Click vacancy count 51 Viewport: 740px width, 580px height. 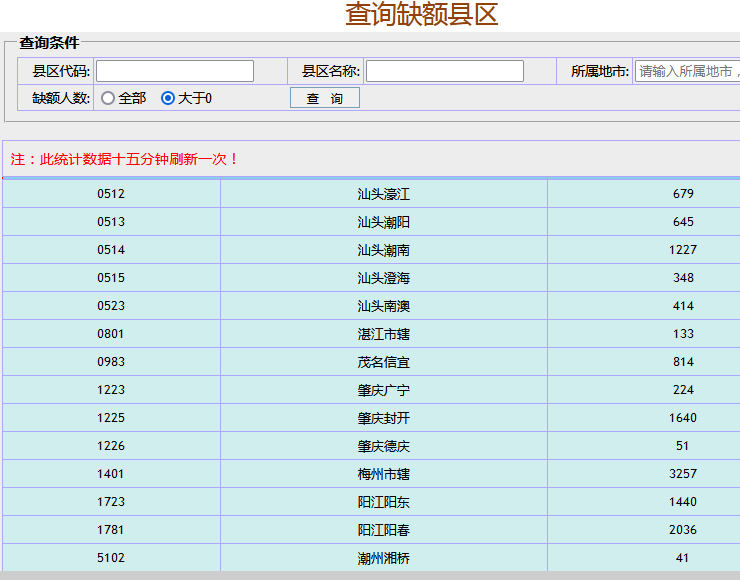tap(682, 446)
